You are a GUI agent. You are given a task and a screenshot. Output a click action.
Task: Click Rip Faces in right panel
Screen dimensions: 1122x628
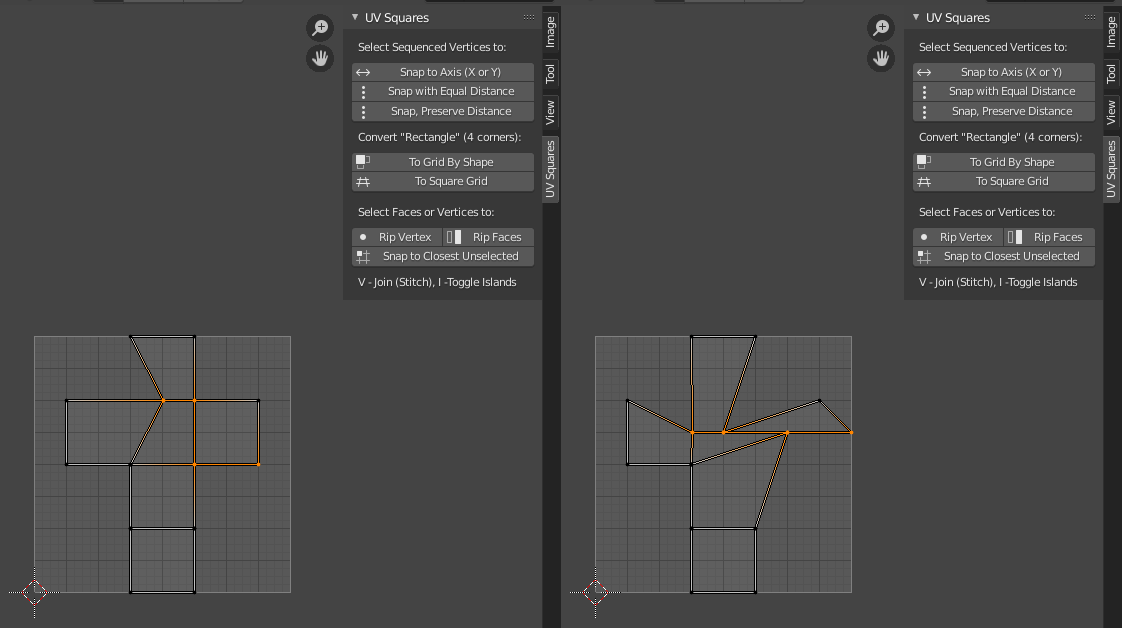coord(1050,237)
